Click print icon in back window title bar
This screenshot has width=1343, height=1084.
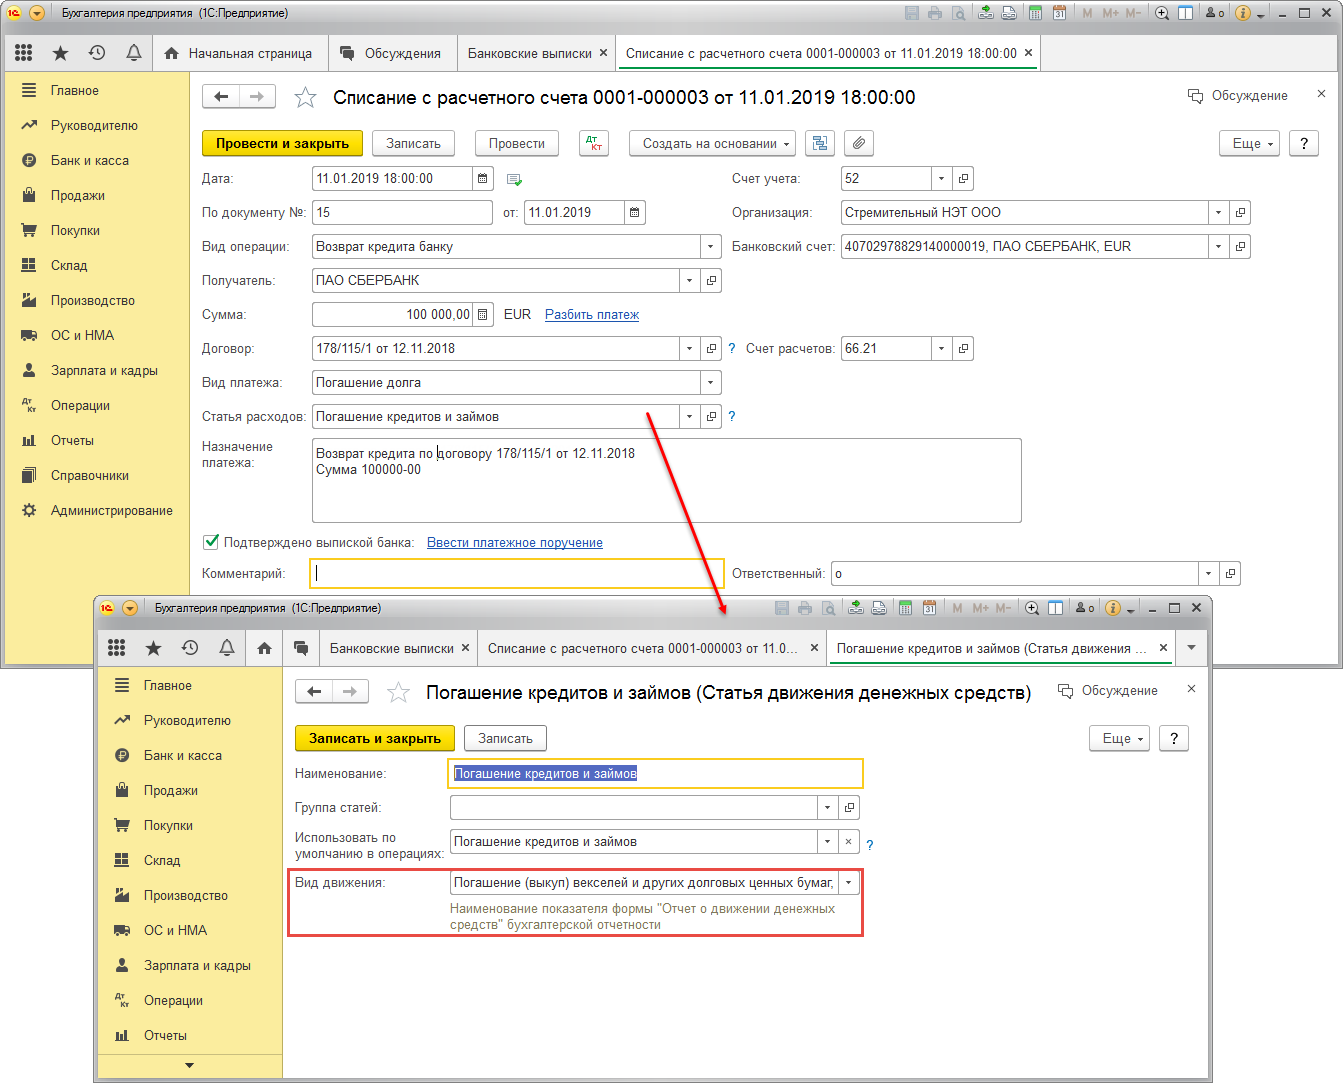point(935,13)
